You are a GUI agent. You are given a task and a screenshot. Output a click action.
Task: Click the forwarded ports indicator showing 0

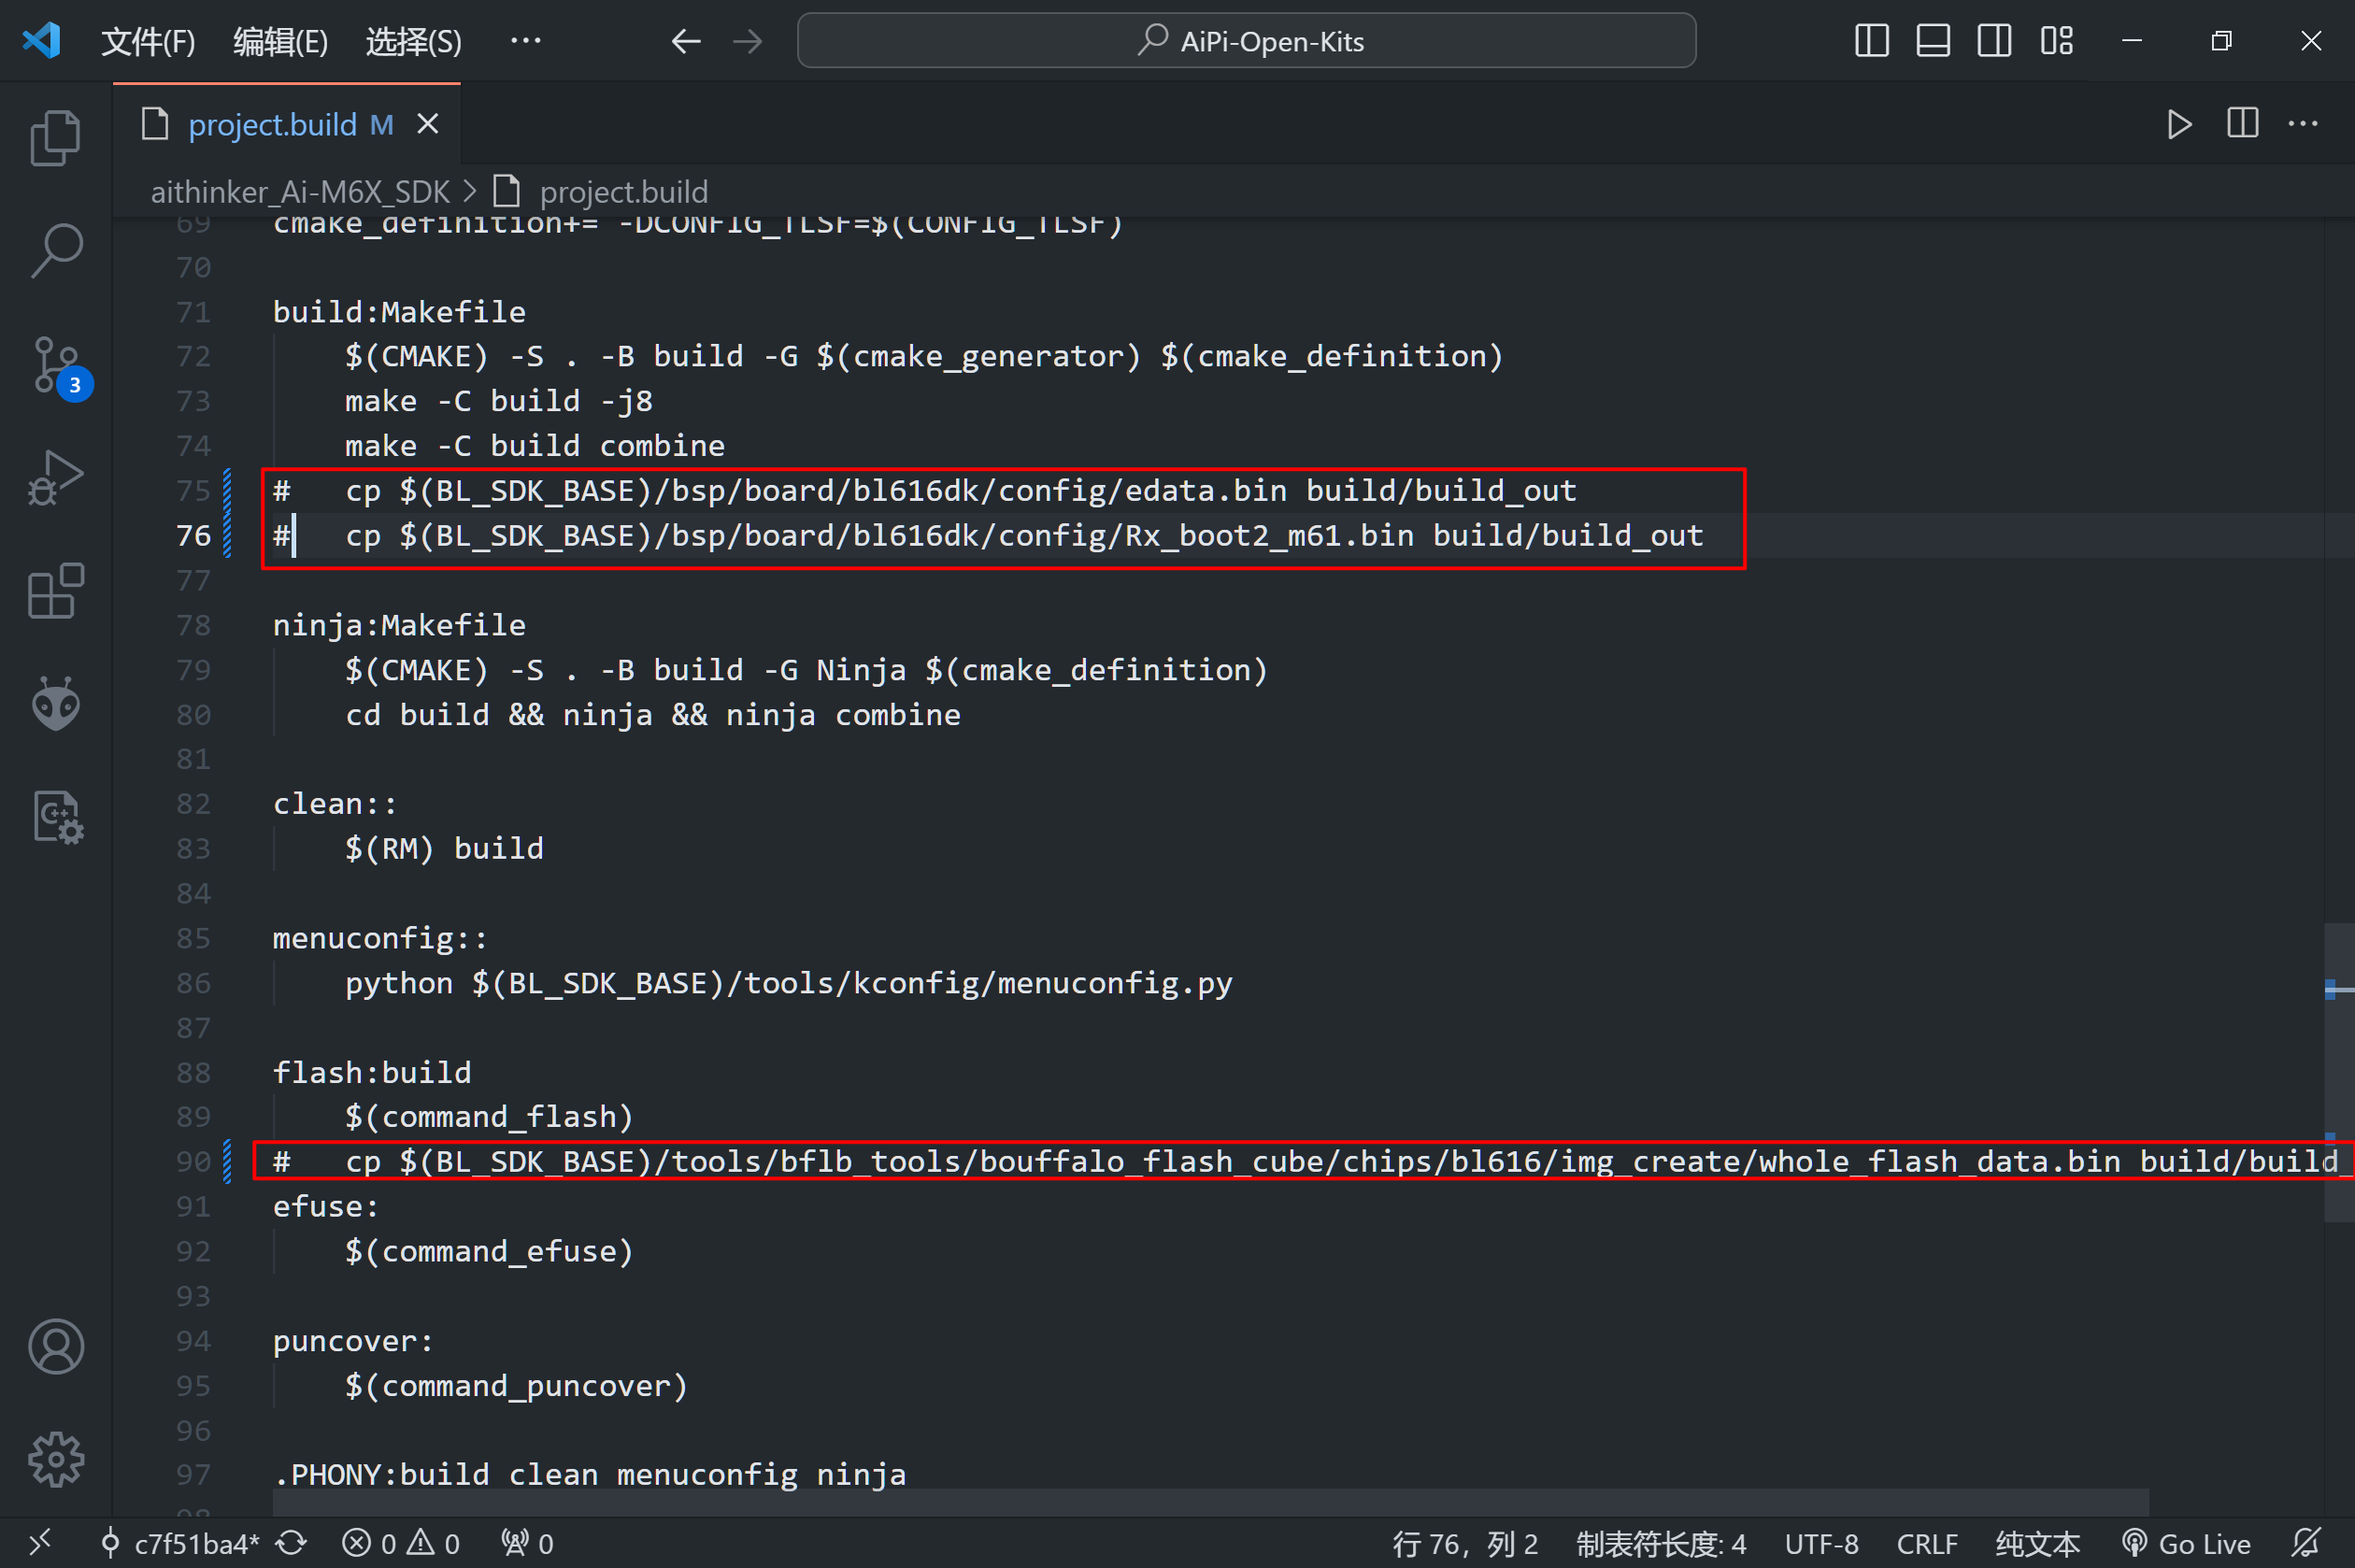527,1543
